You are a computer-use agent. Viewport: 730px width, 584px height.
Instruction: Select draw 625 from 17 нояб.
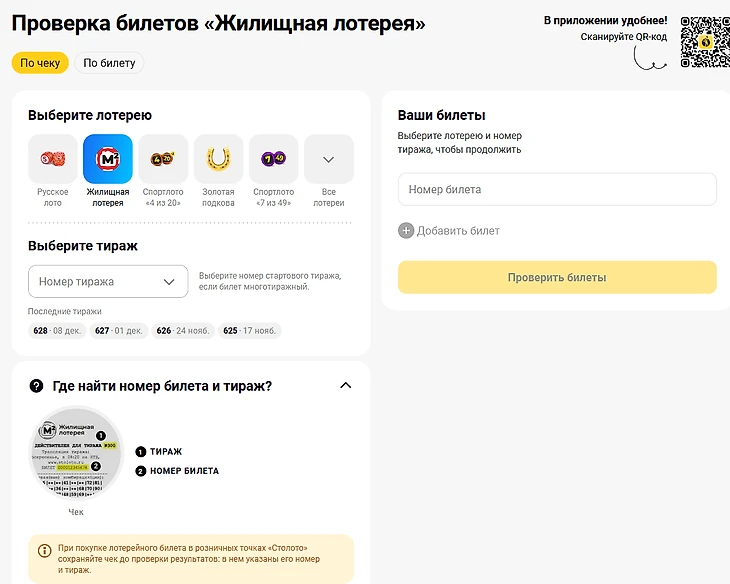250,331
